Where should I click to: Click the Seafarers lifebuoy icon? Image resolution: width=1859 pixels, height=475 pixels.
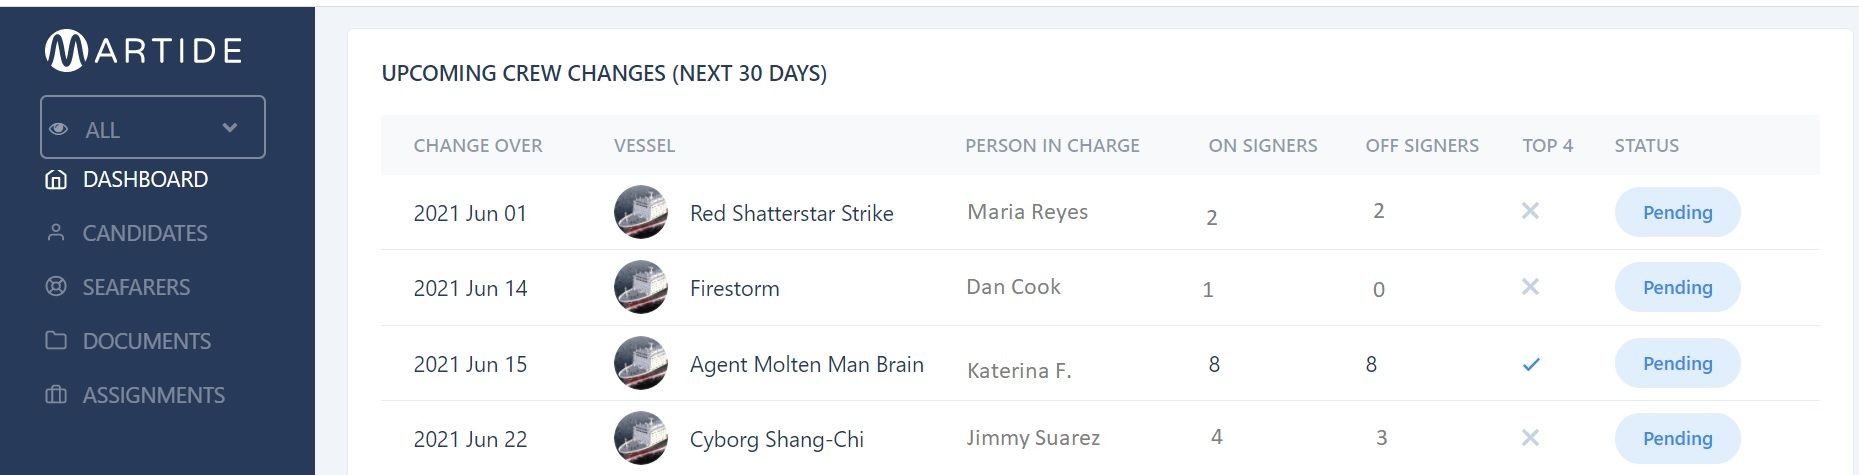pos(56,287)
